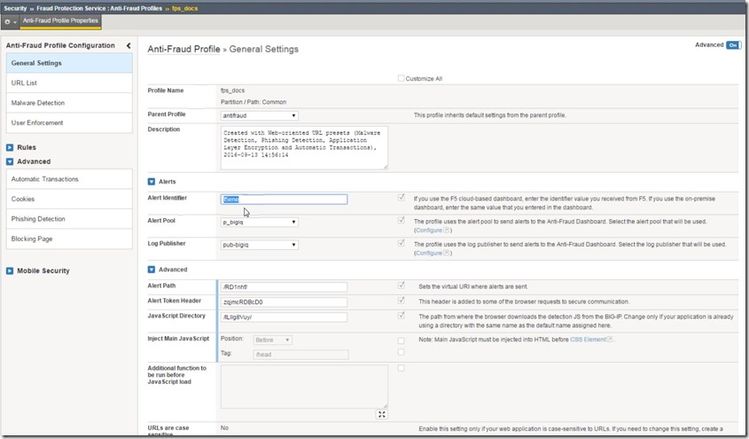Image resolution: width=749 pixels, height=439 pixels.
Task: Enable the Inject Main JavaScript checkbox
Action: [x=401, y=340]
